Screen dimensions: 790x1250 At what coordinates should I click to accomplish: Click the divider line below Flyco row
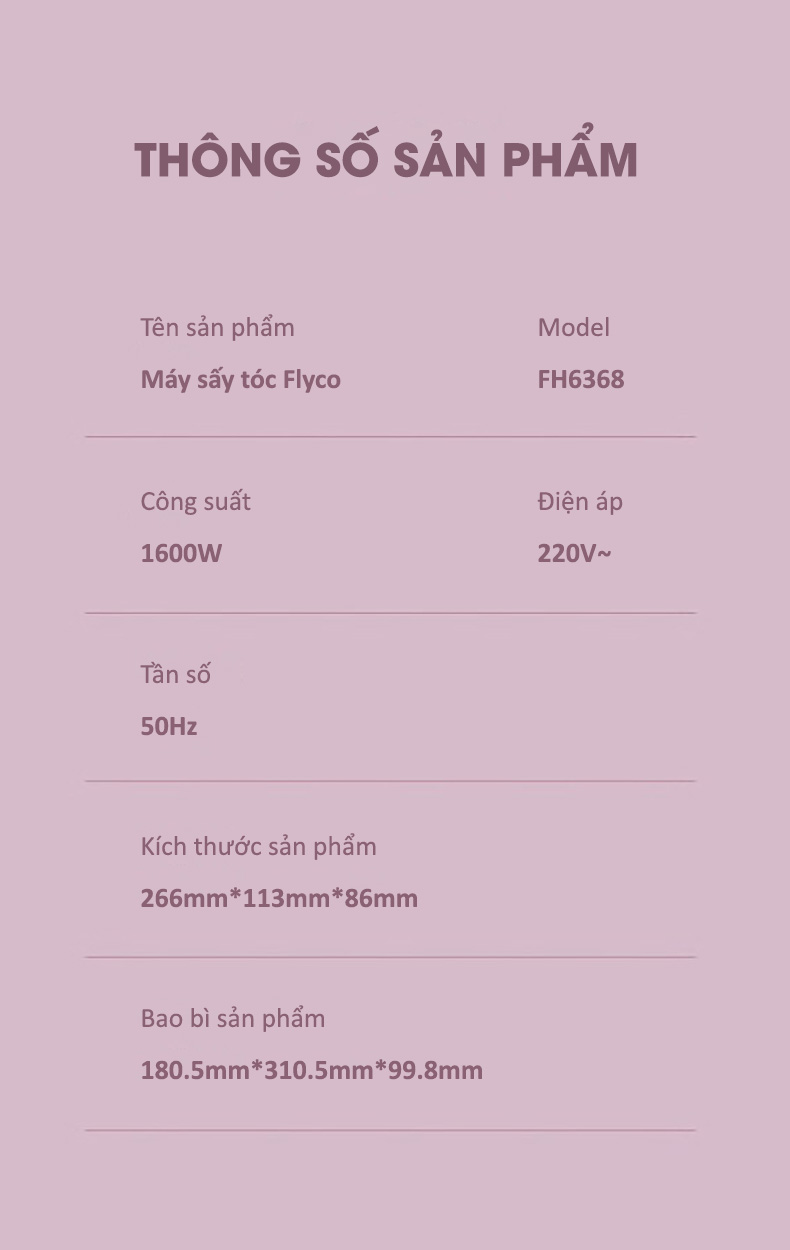pos(390,437)
